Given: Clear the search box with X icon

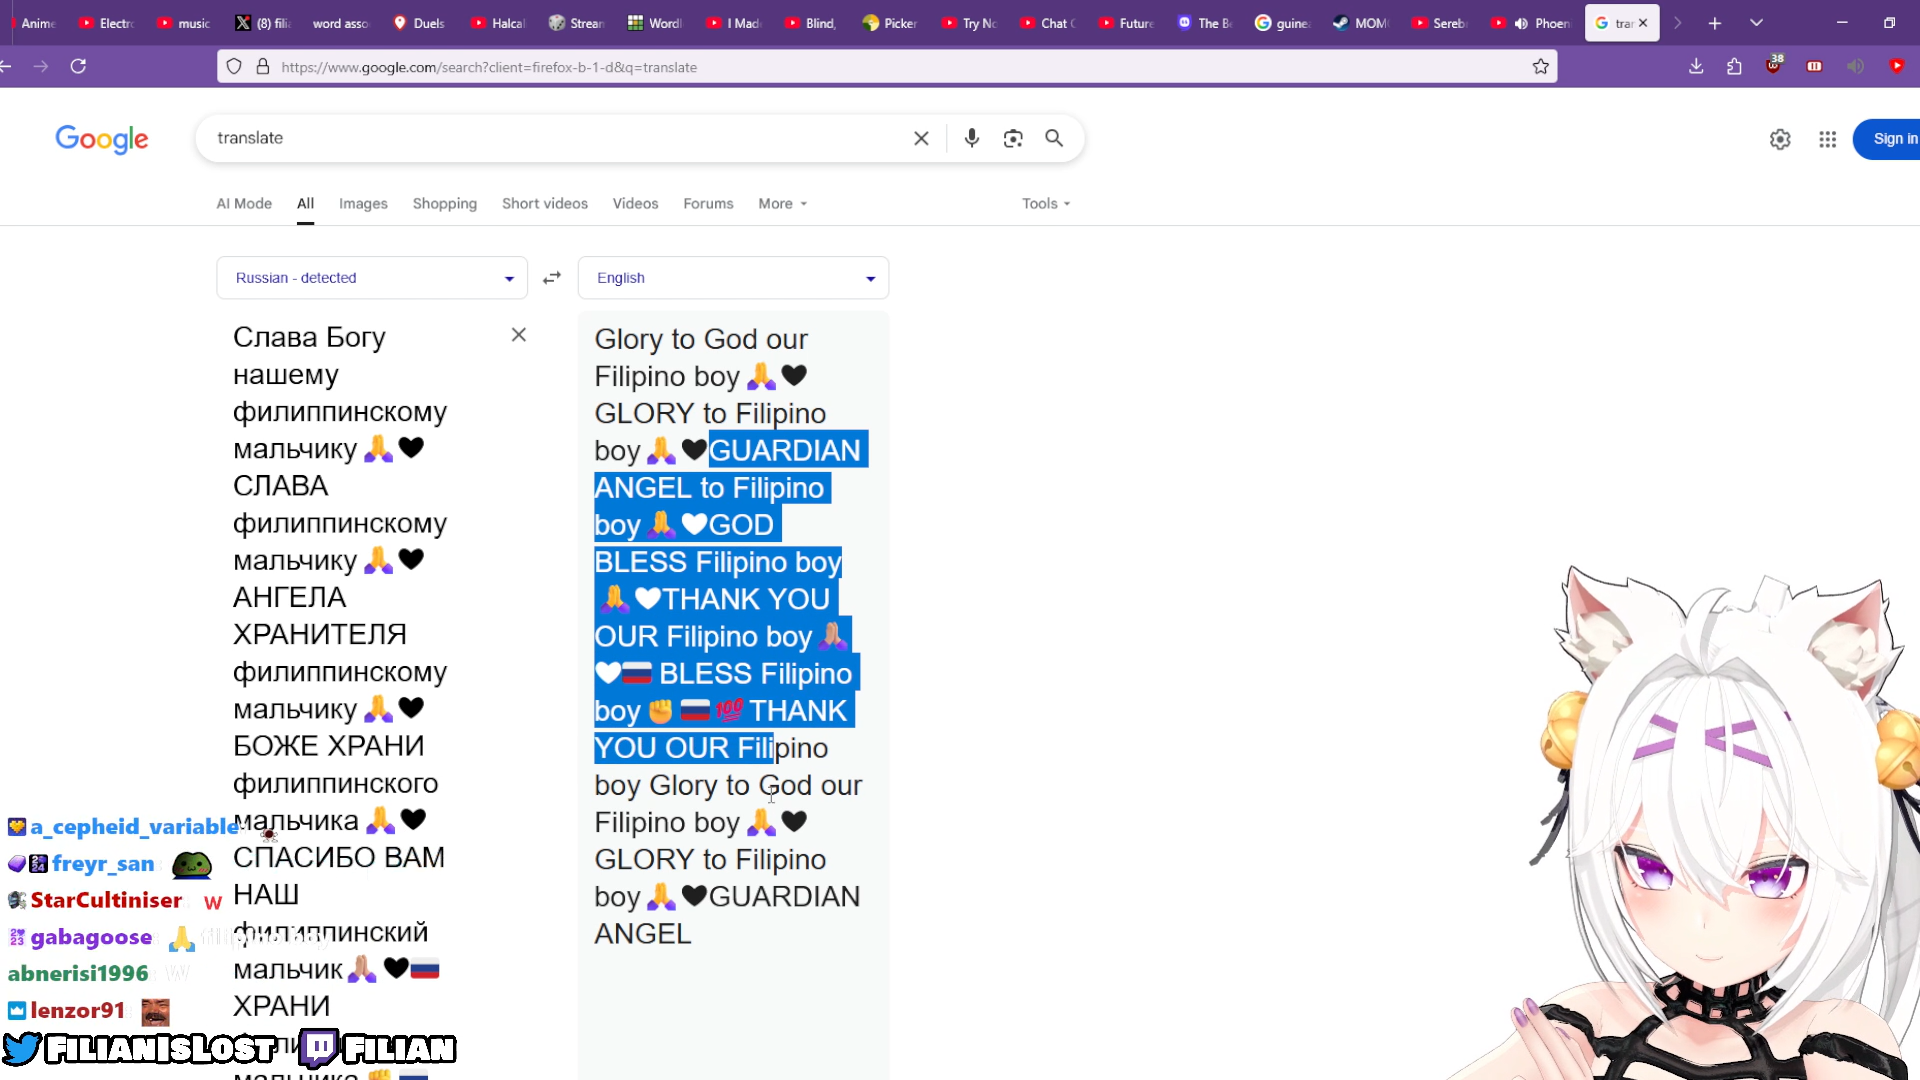Looking at the screenshot, I should tap(921, 138).
